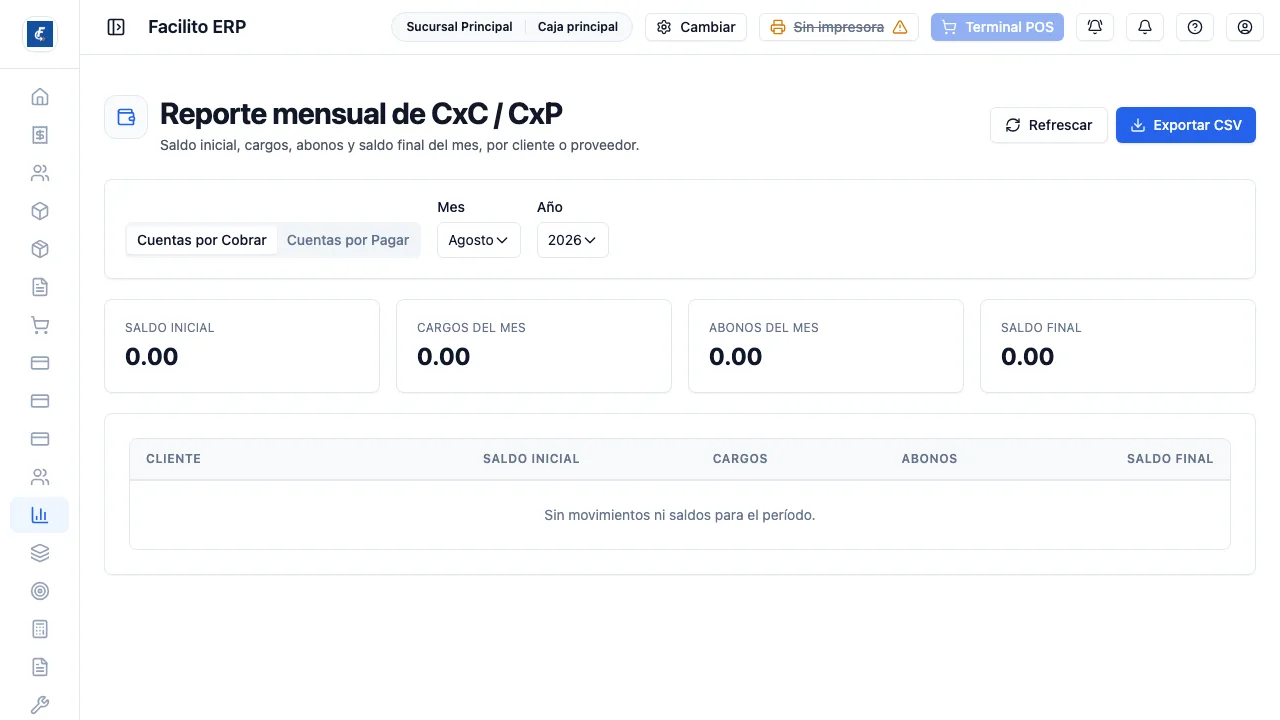
Task: Open the Año dropdown showing 2026
Action: 573,240
